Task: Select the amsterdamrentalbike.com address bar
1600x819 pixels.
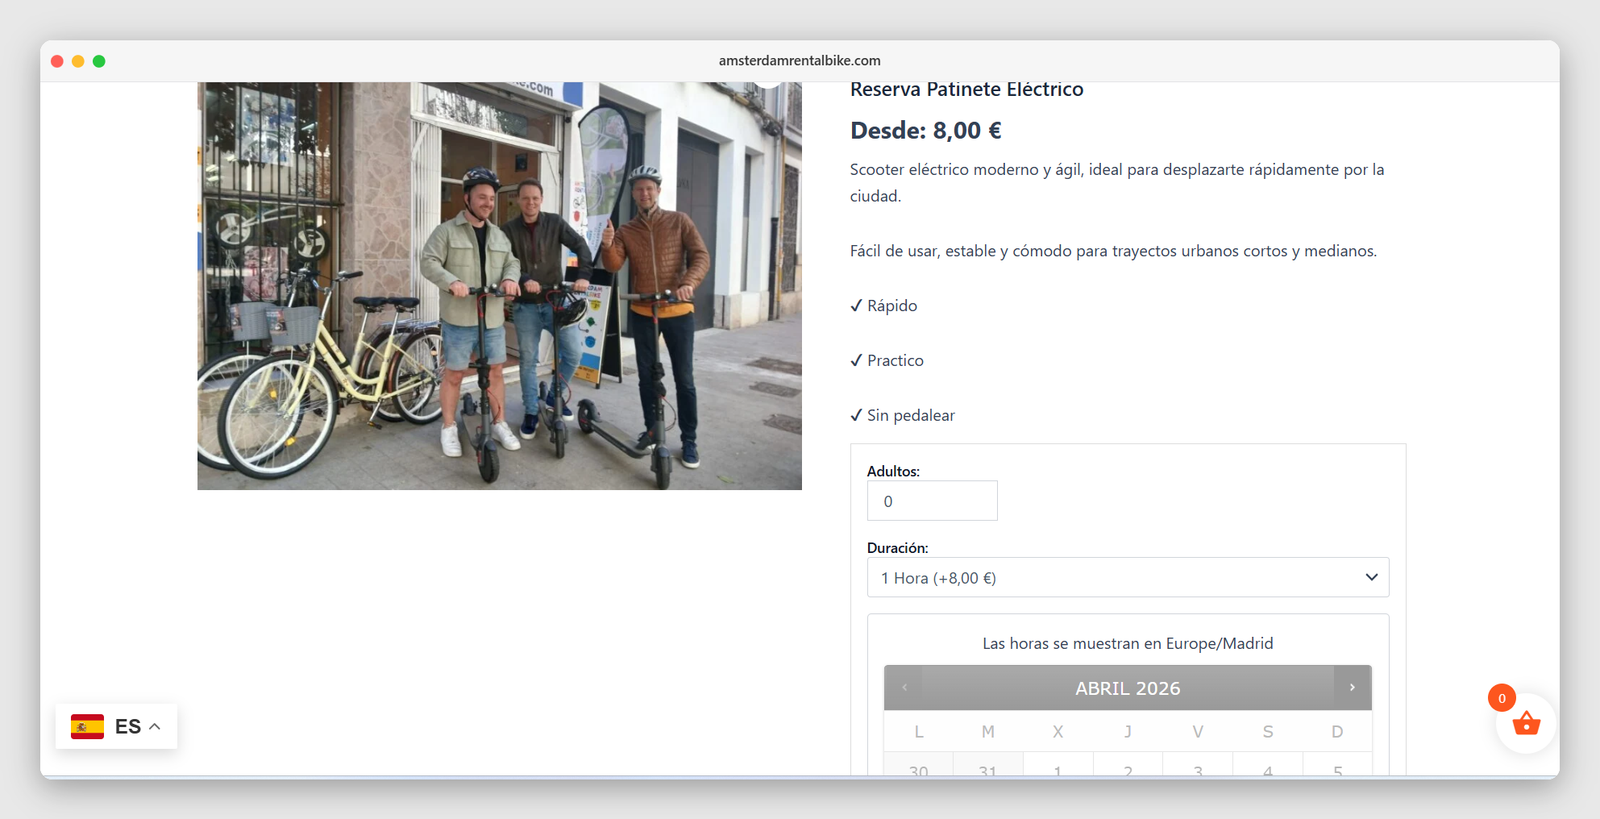Action: (x=799, y=61)
